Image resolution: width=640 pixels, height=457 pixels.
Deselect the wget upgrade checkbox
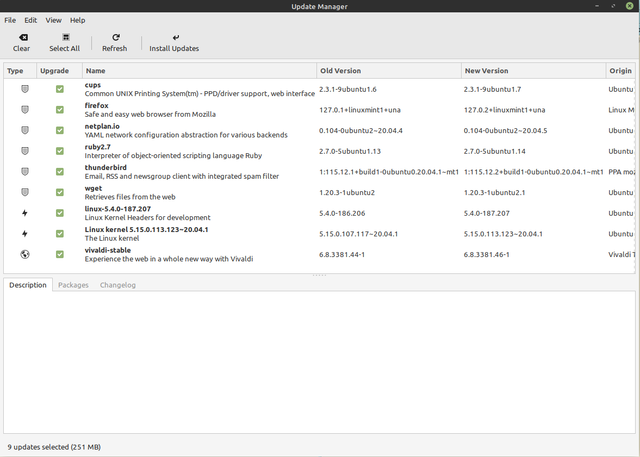click(60, 192)
